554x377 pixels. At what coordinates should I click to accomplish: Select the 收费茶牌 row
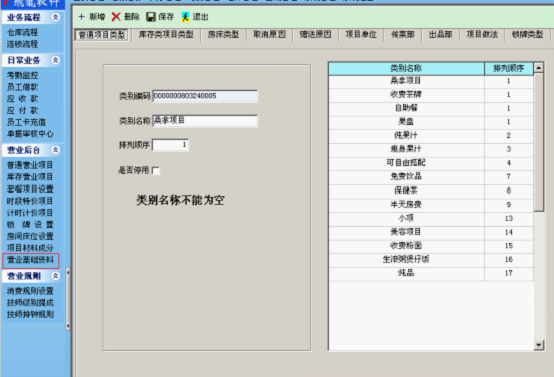(x=431, y=95)
